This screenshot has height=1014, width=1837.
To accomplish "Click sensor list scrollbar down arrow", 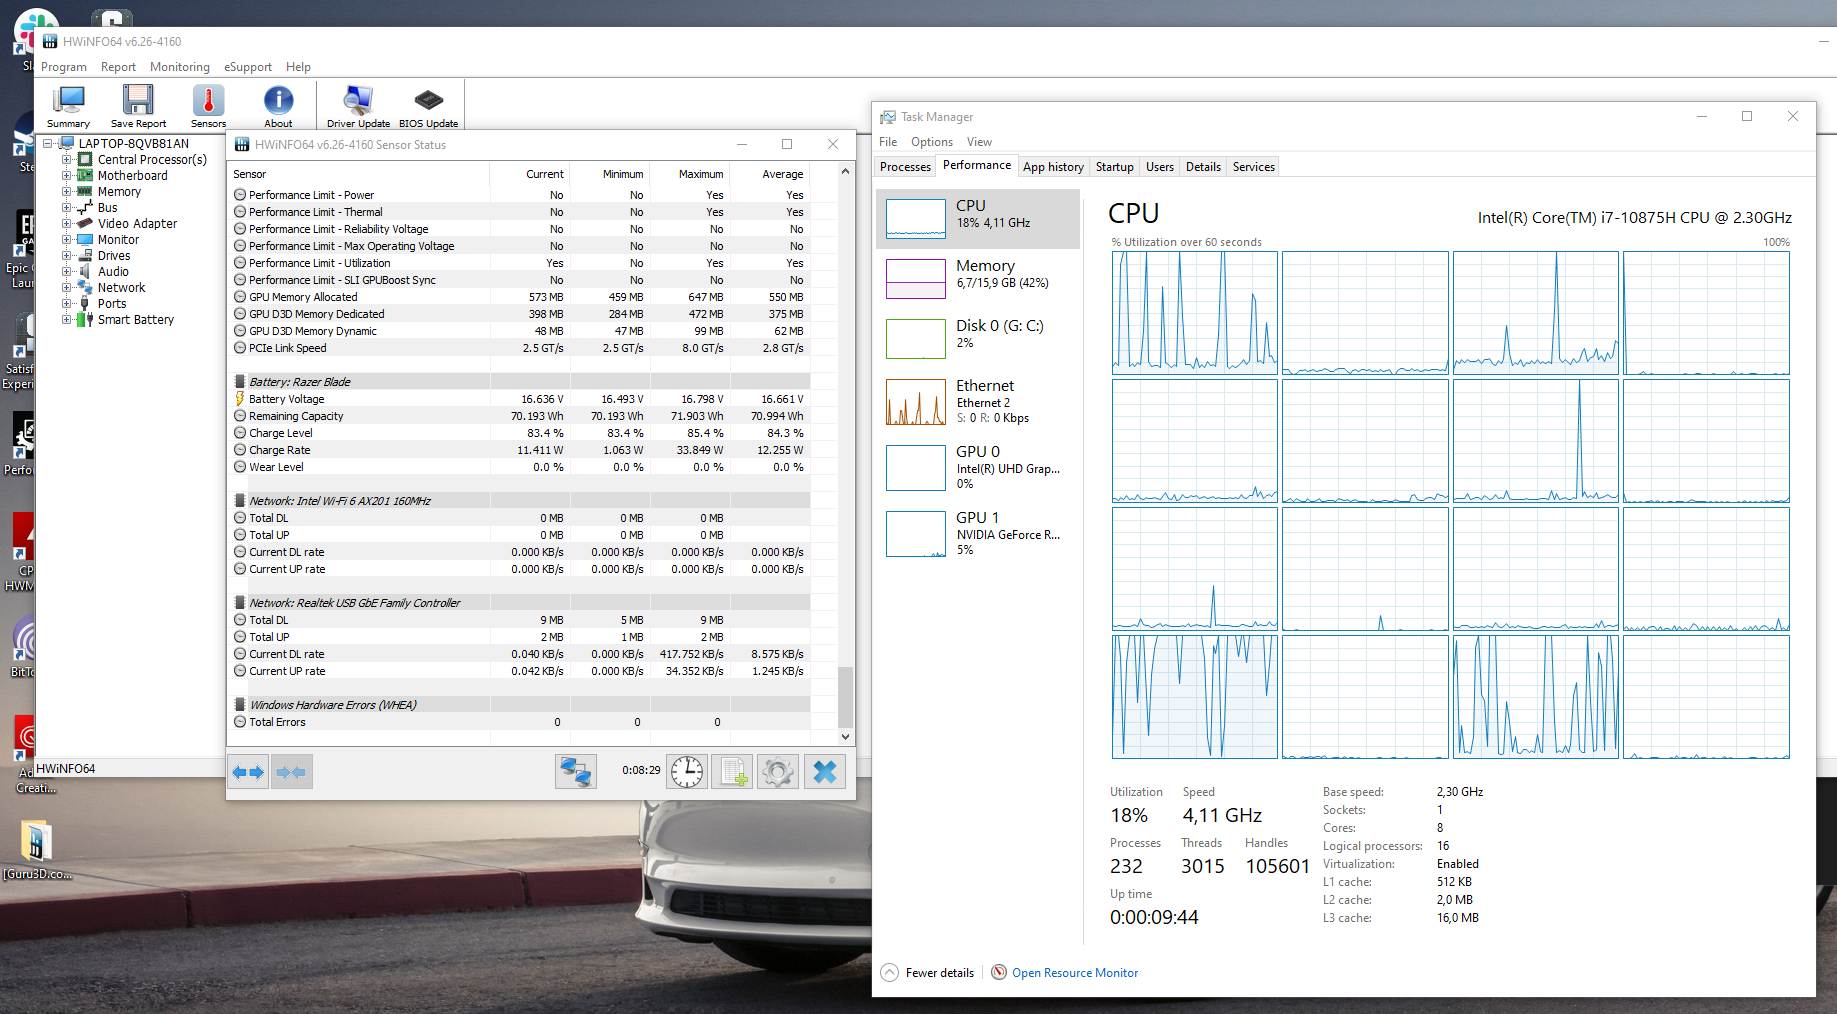I will tap(845, 737).
